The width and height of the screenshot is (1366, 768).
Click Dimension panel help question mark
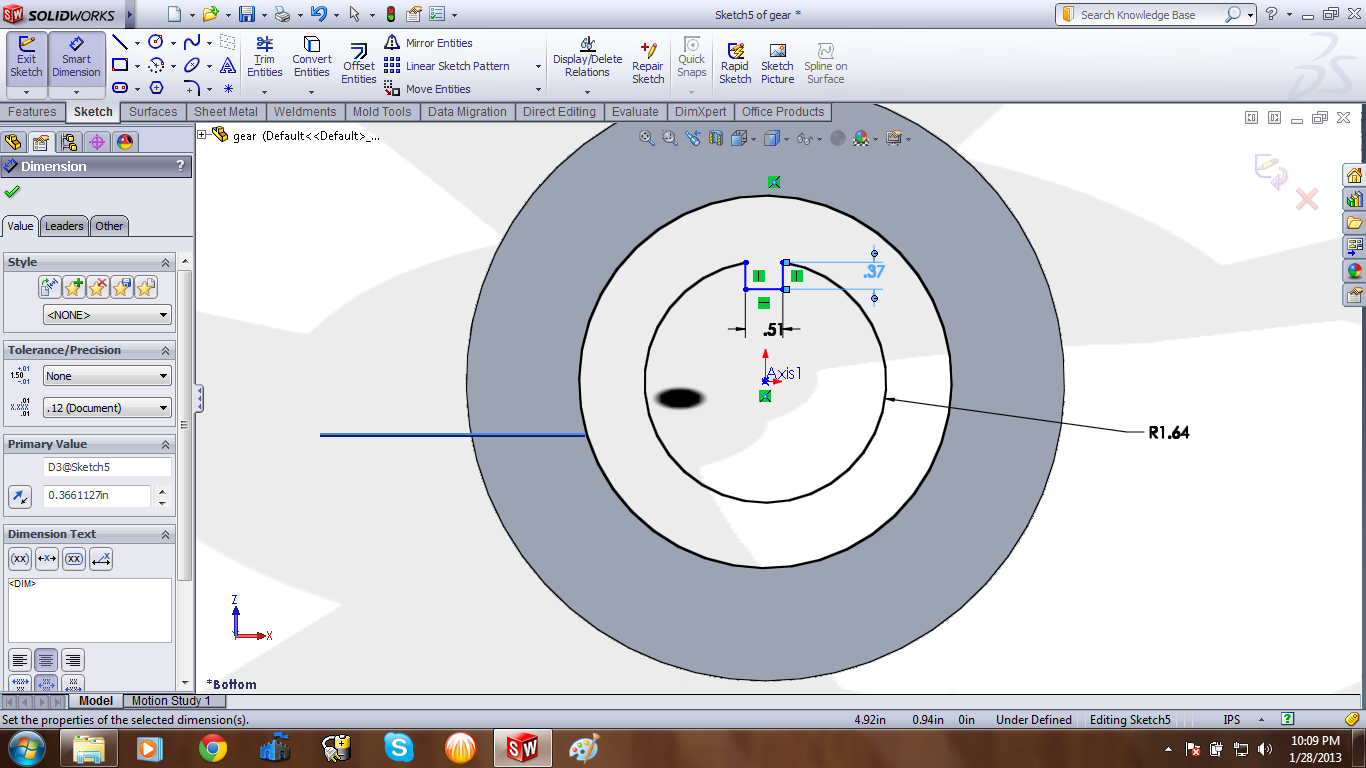180,166
